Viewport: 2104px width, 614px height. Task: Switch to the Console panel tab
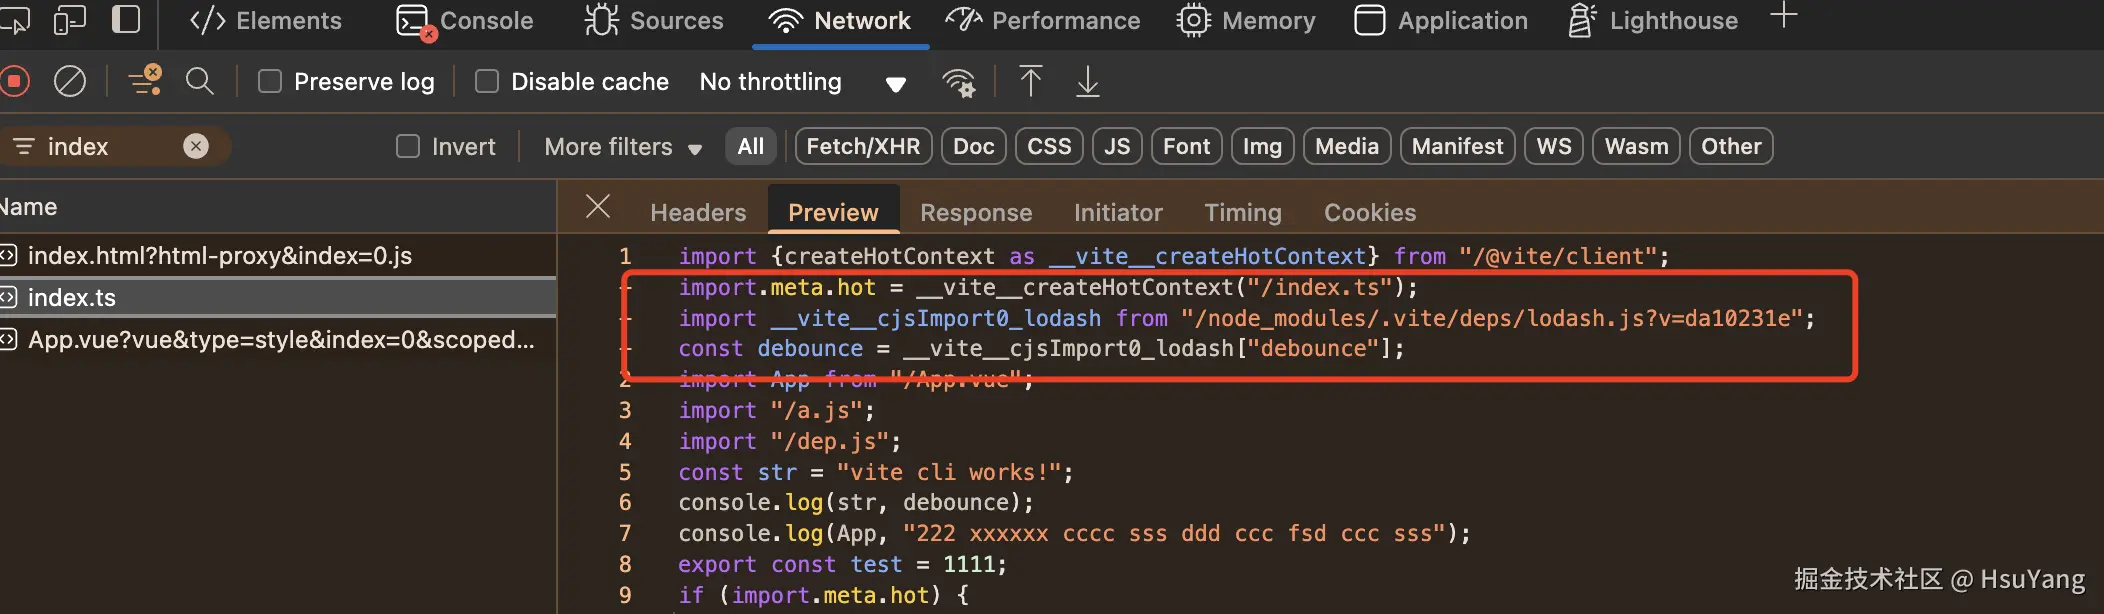[x=466, y=21]
